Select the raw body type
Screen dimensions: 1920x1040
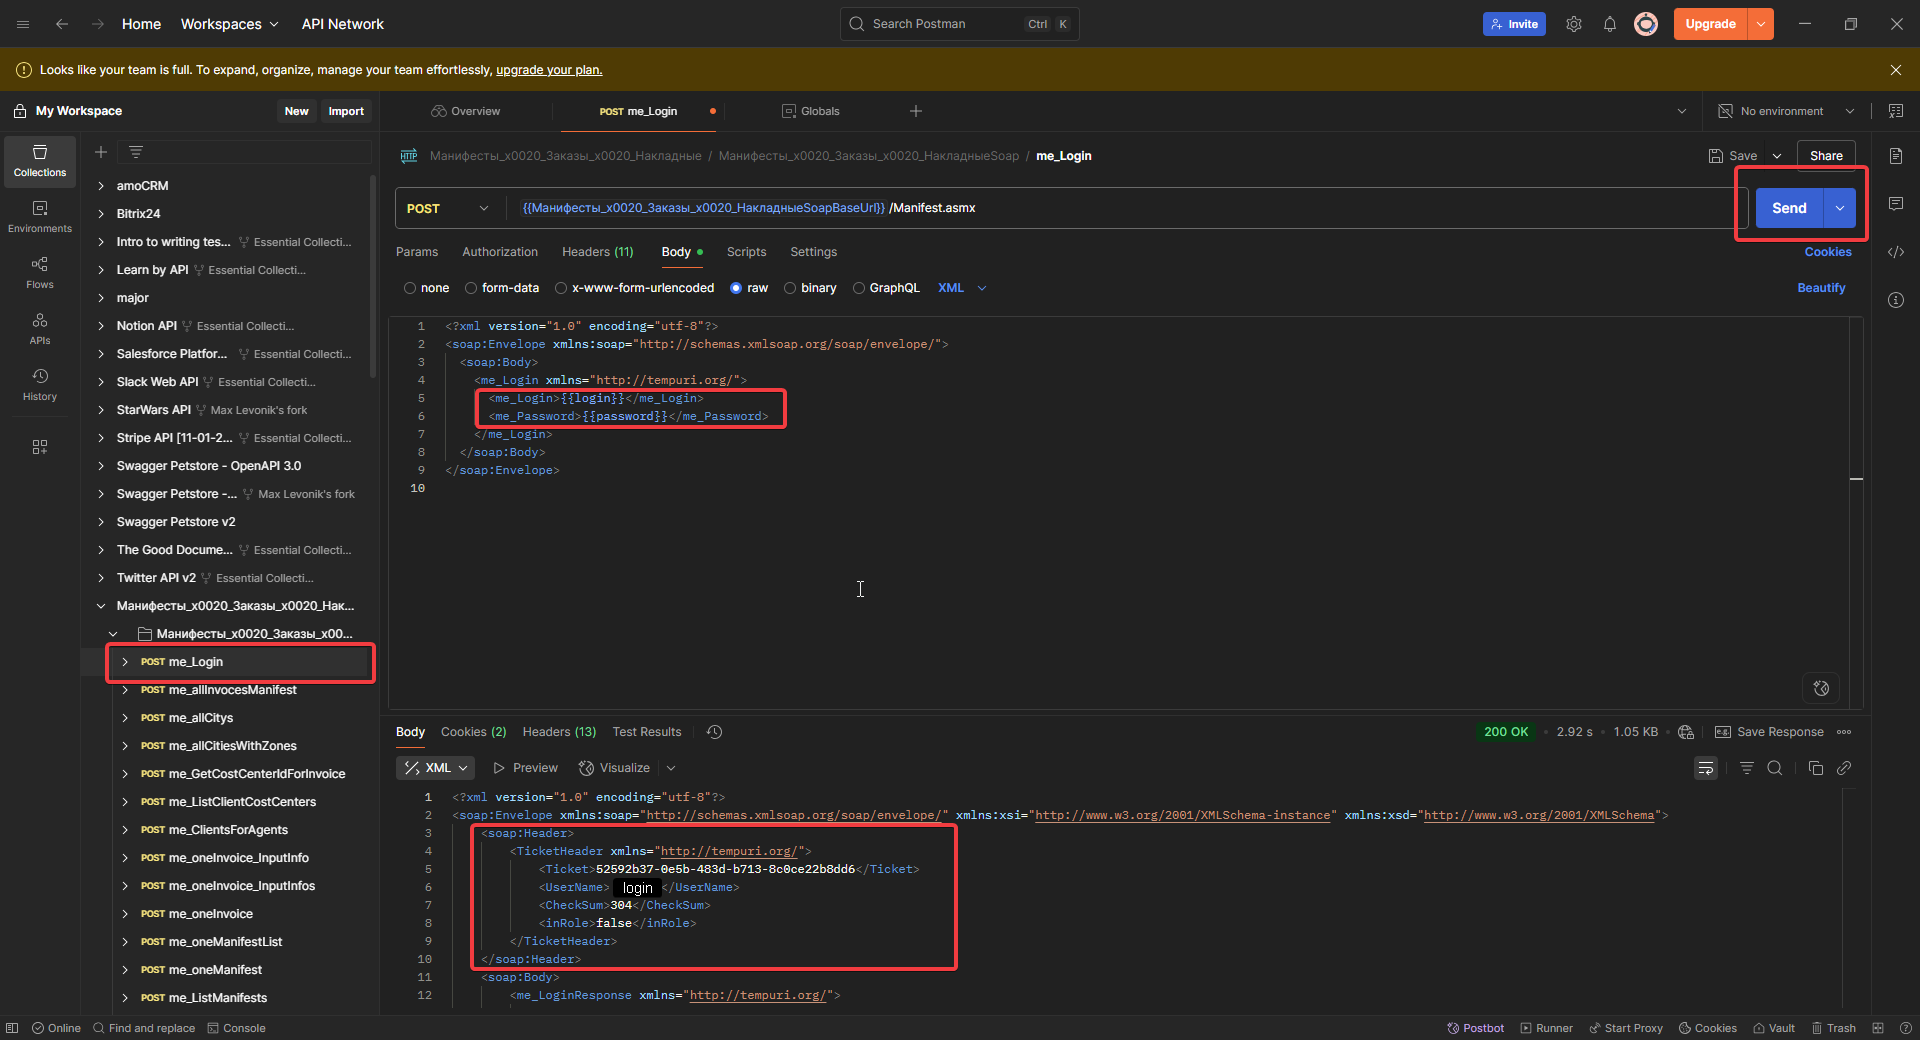tap(749, 288)
